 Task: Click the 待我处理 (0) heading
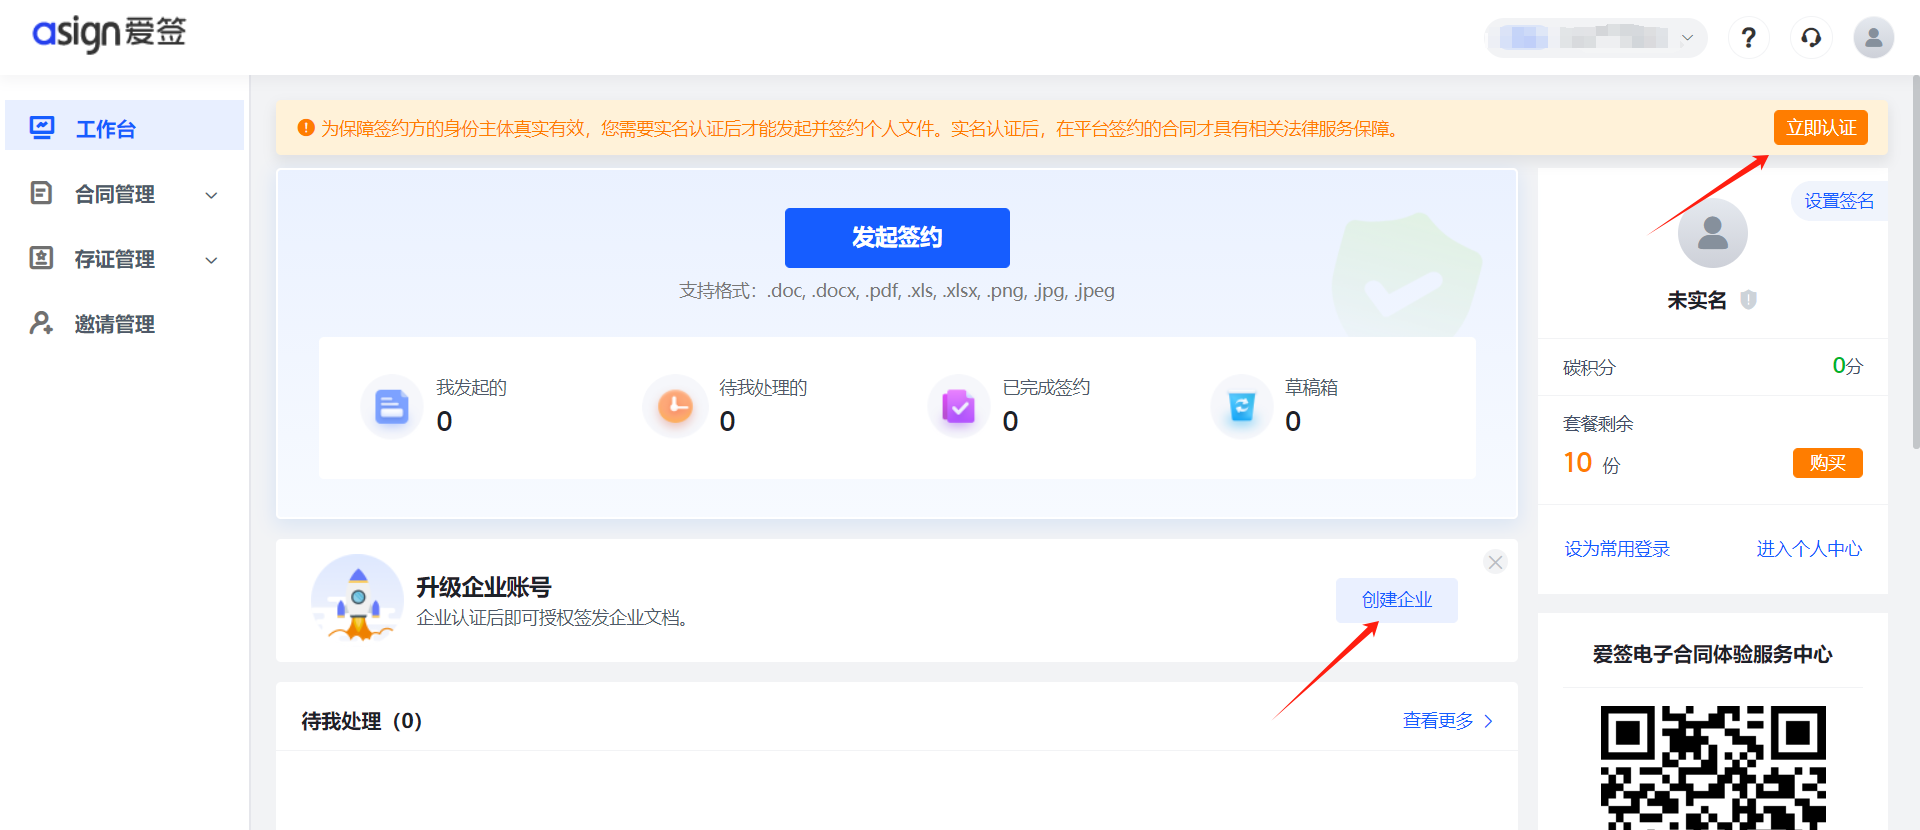pos(362,721)
